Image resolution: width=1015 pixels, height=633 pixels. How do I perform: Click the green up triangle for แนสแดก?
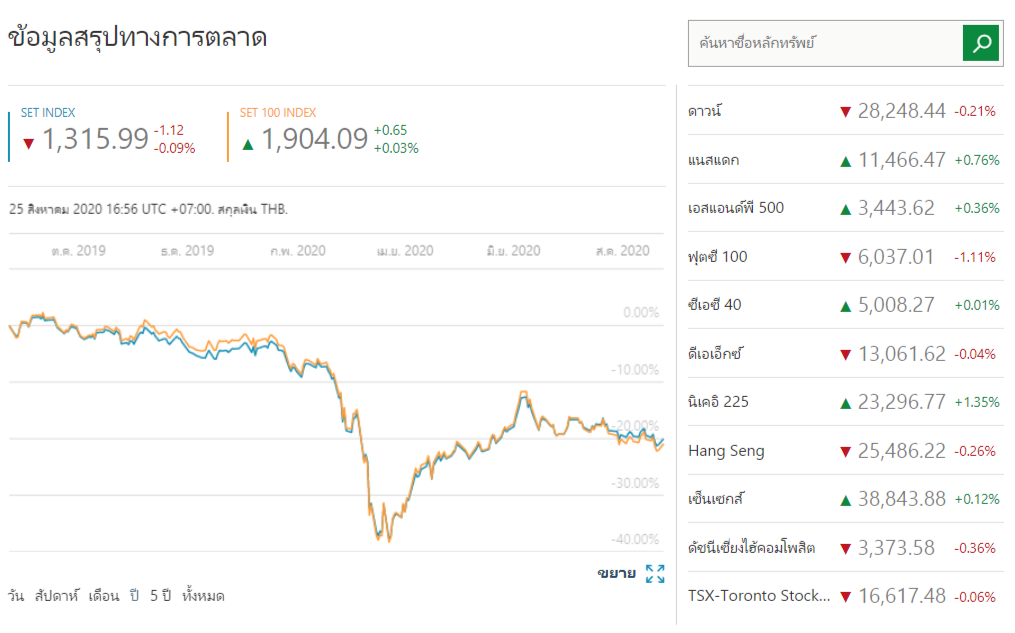[845, 160]
